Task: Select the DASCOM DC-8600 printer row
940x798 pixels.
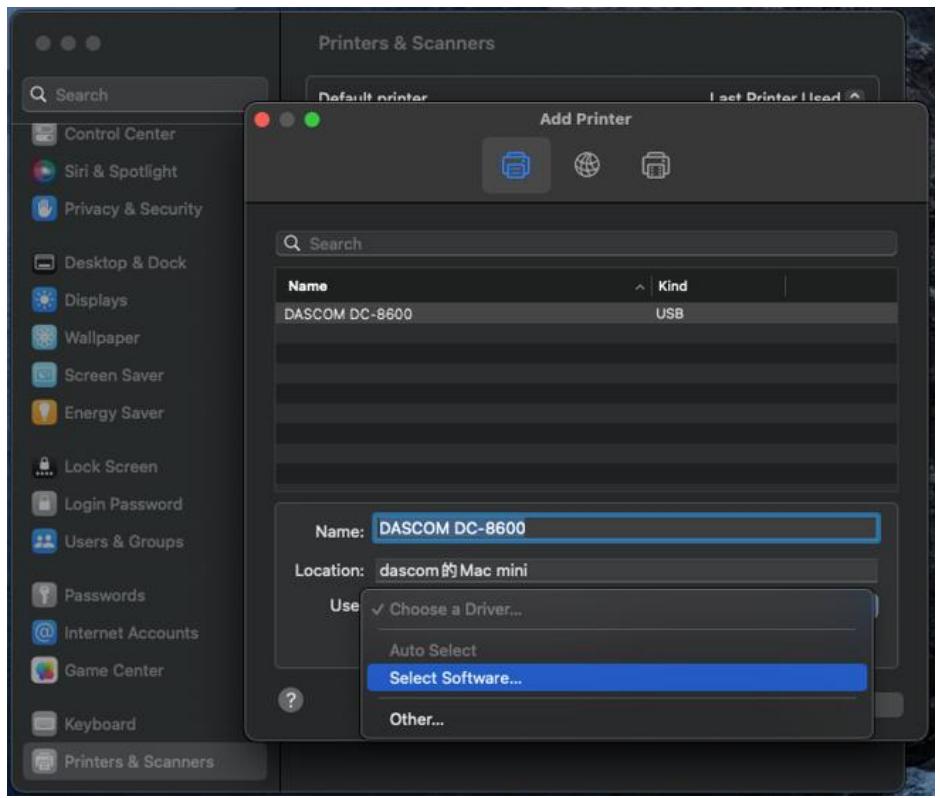Action: tap(586, 314)
